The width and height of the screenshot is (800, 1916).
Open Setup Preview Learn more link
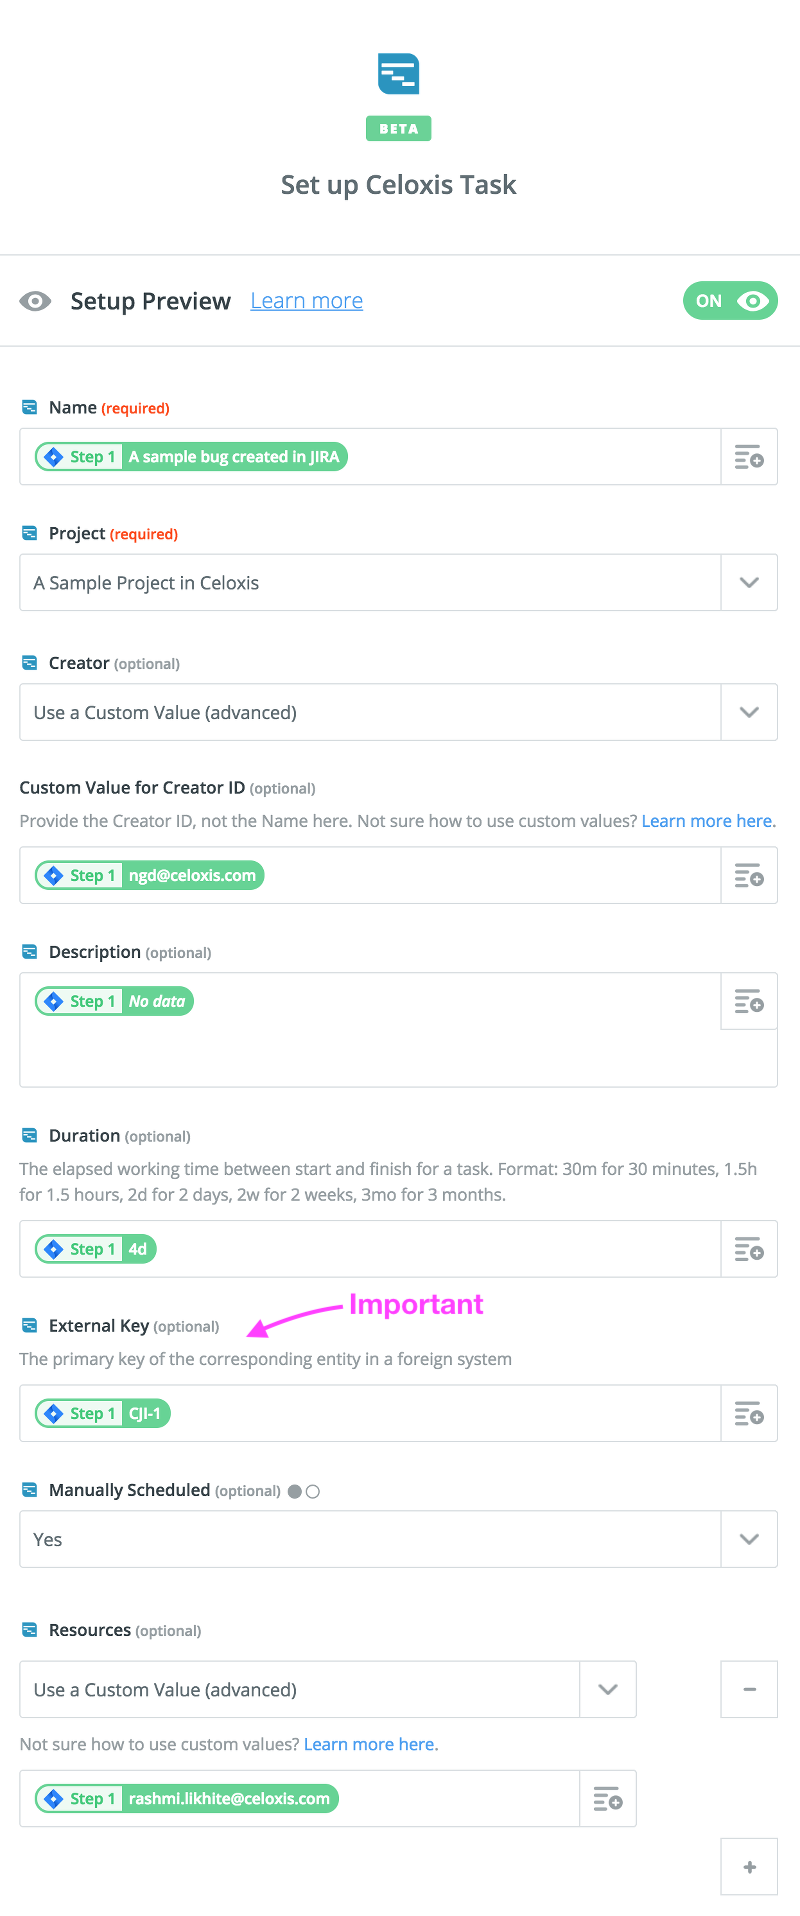(x=306, y=301)
